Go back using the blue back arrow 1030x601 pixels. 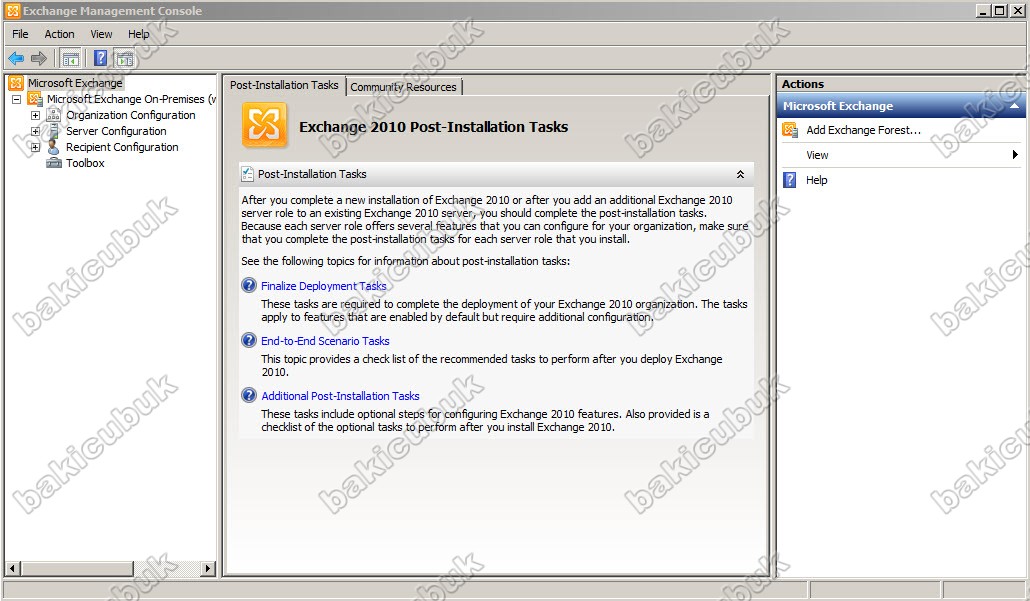coord(16,58)
